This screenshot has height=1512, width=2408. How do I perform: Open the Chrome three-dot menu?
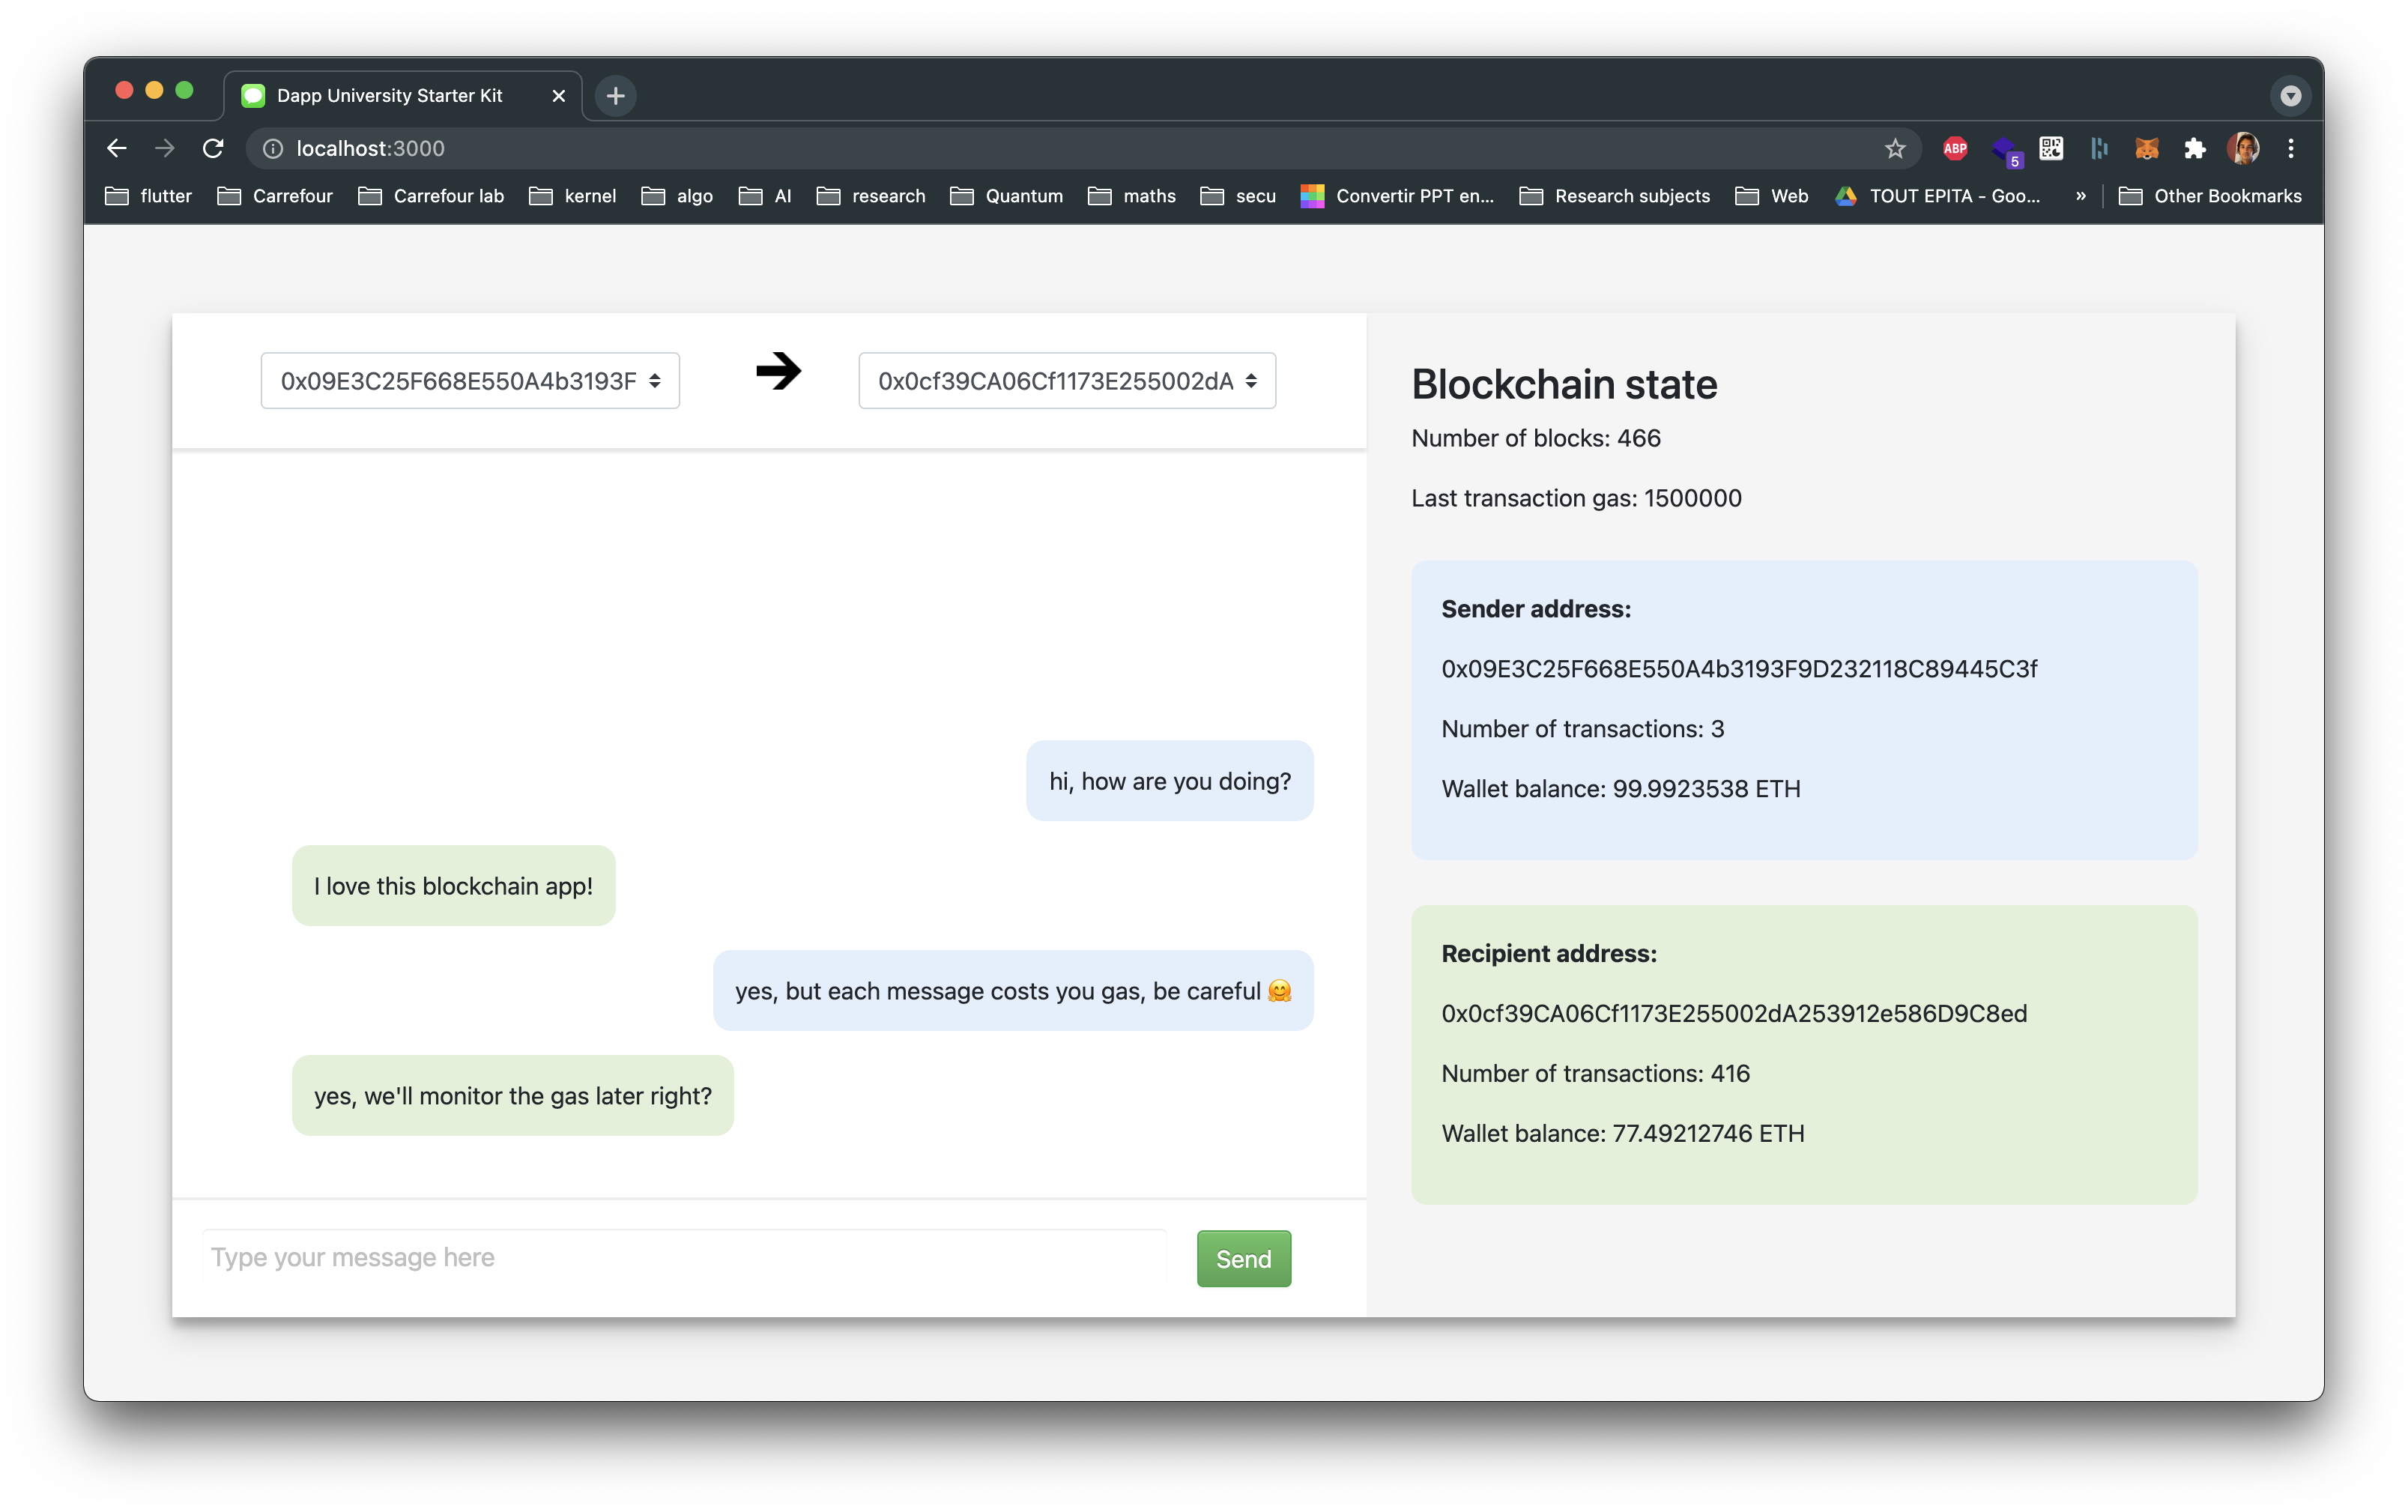coord(2290,149)
